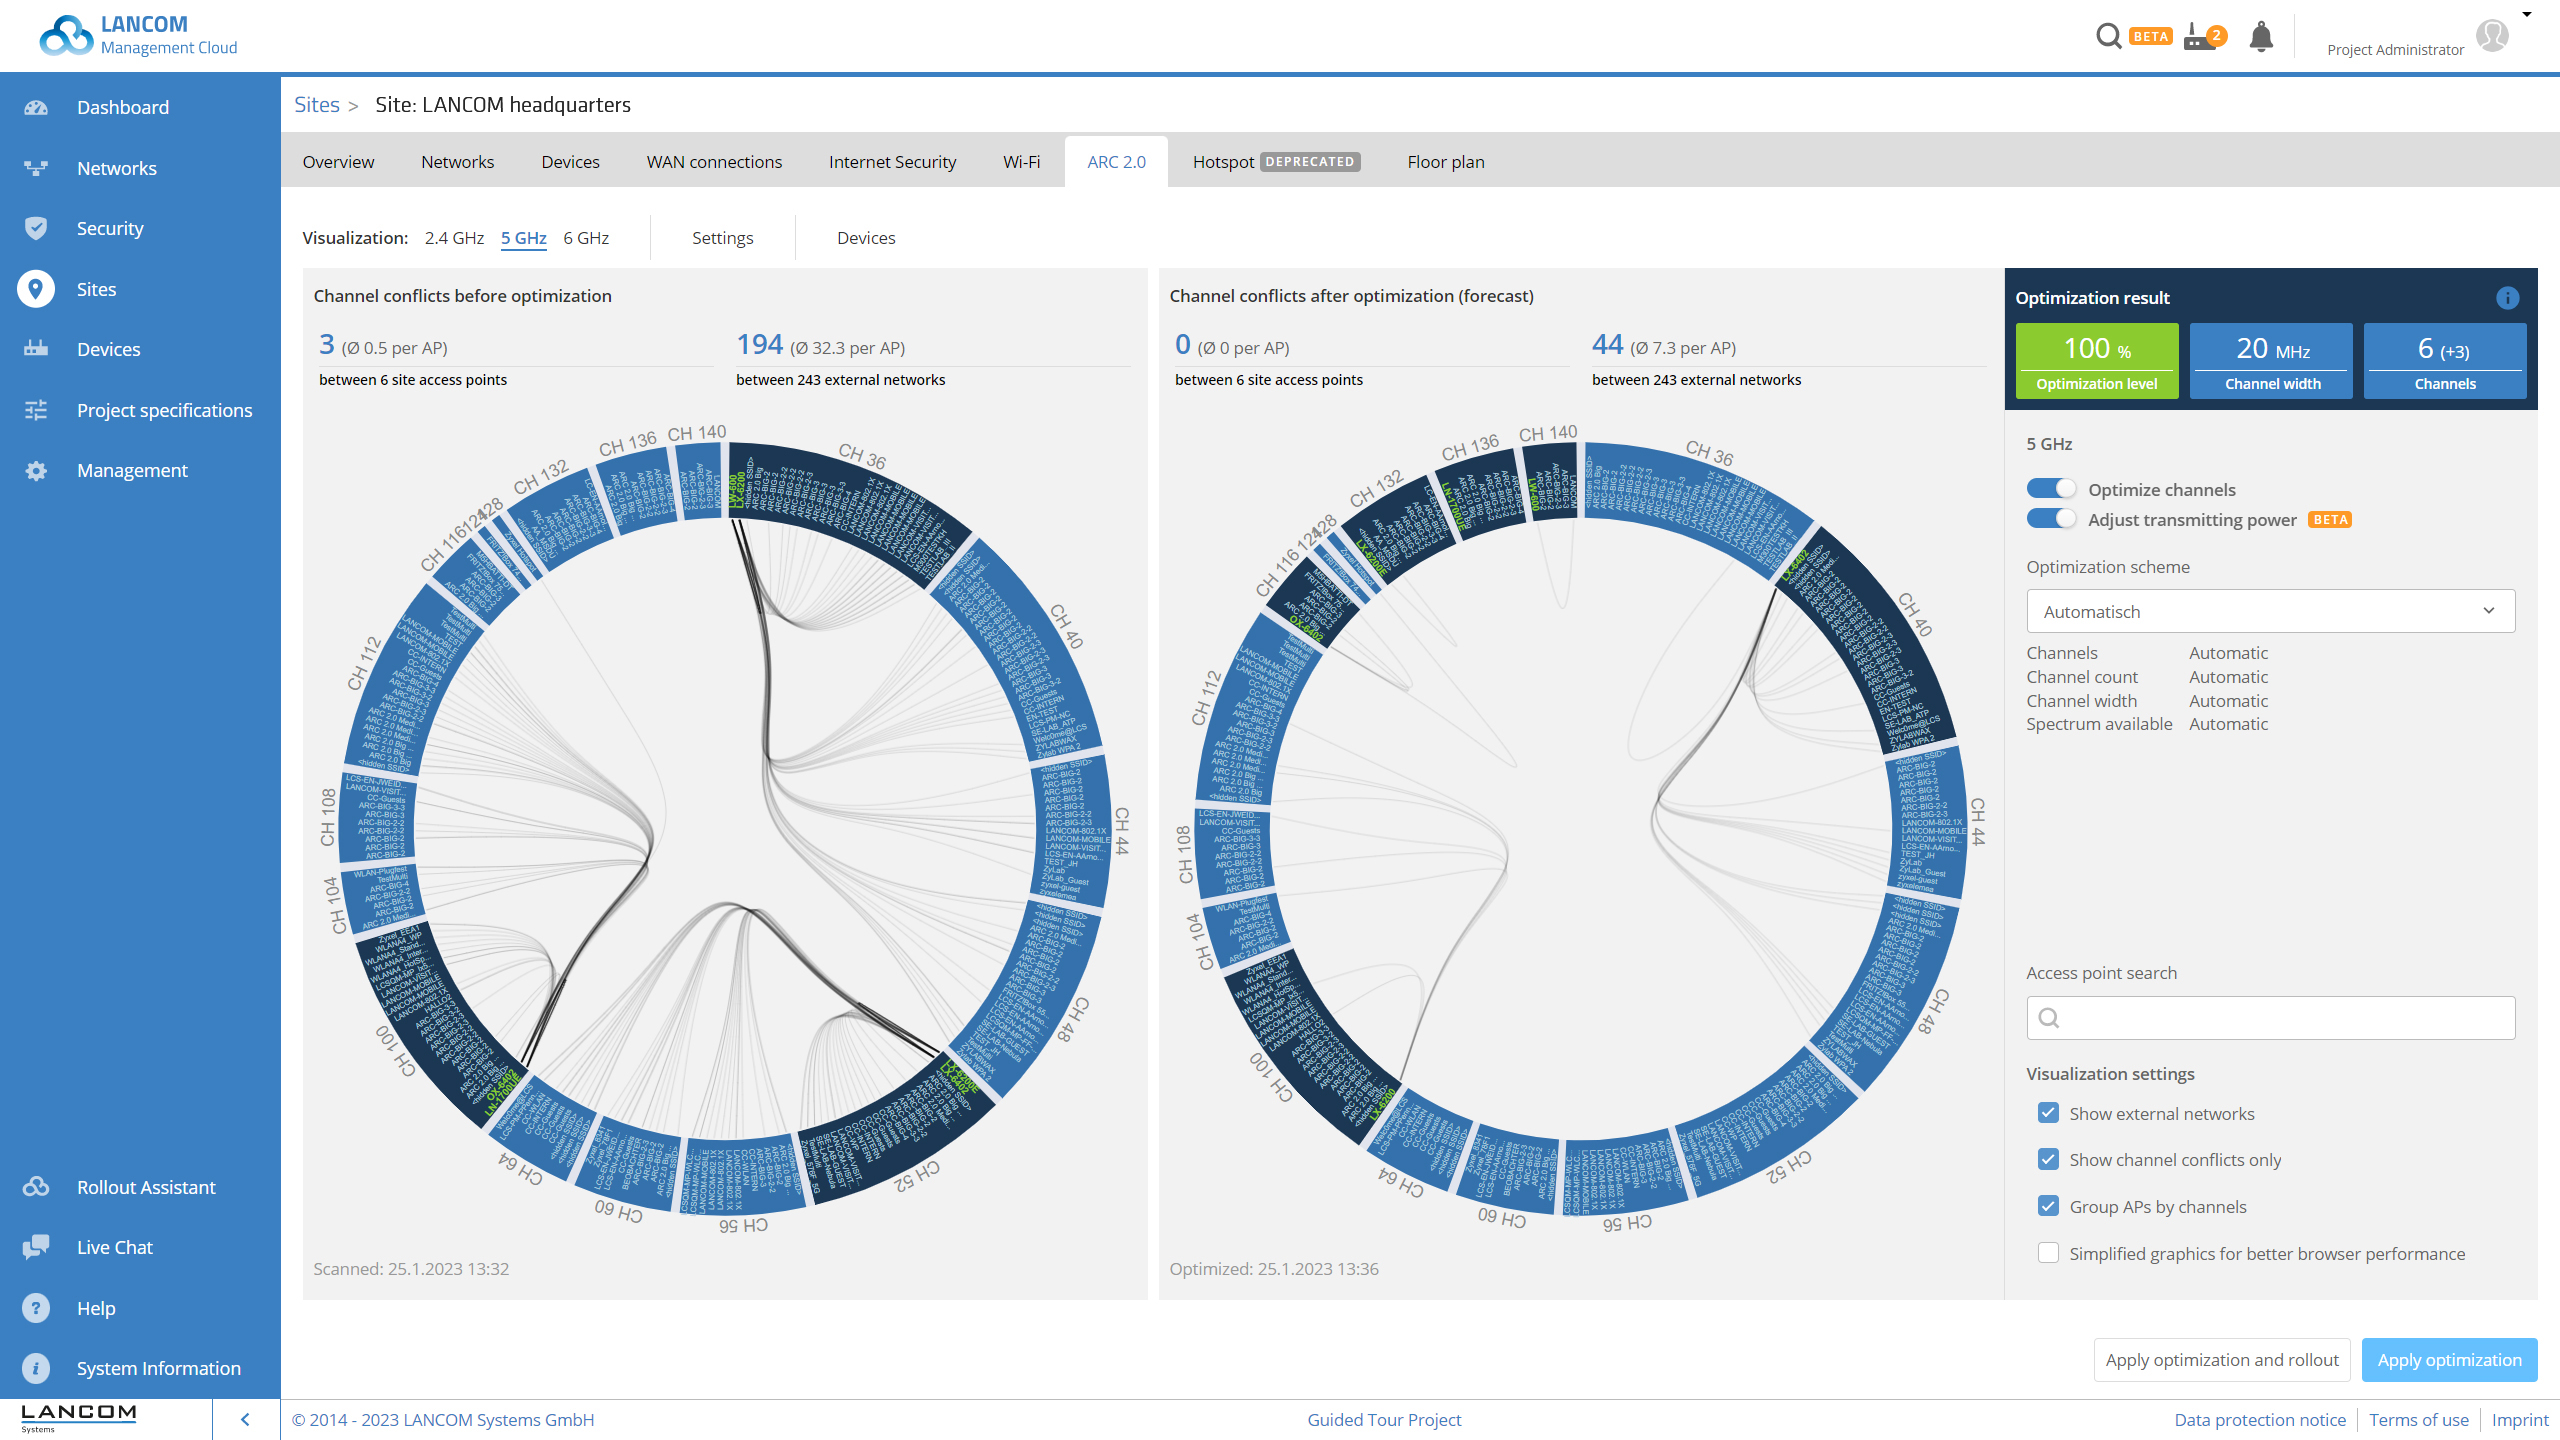The height and width of the screenshot is (1440, 2560).
Task: Click the 100% Optimization level tile
Action: pyautogui.click(x=2097, y=361)
